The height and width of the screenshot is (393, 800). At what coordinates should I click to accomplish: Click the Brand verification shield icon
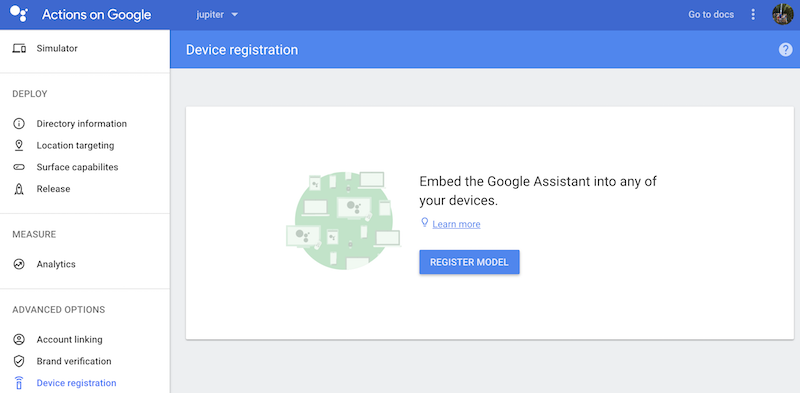[x=19, y=361]
